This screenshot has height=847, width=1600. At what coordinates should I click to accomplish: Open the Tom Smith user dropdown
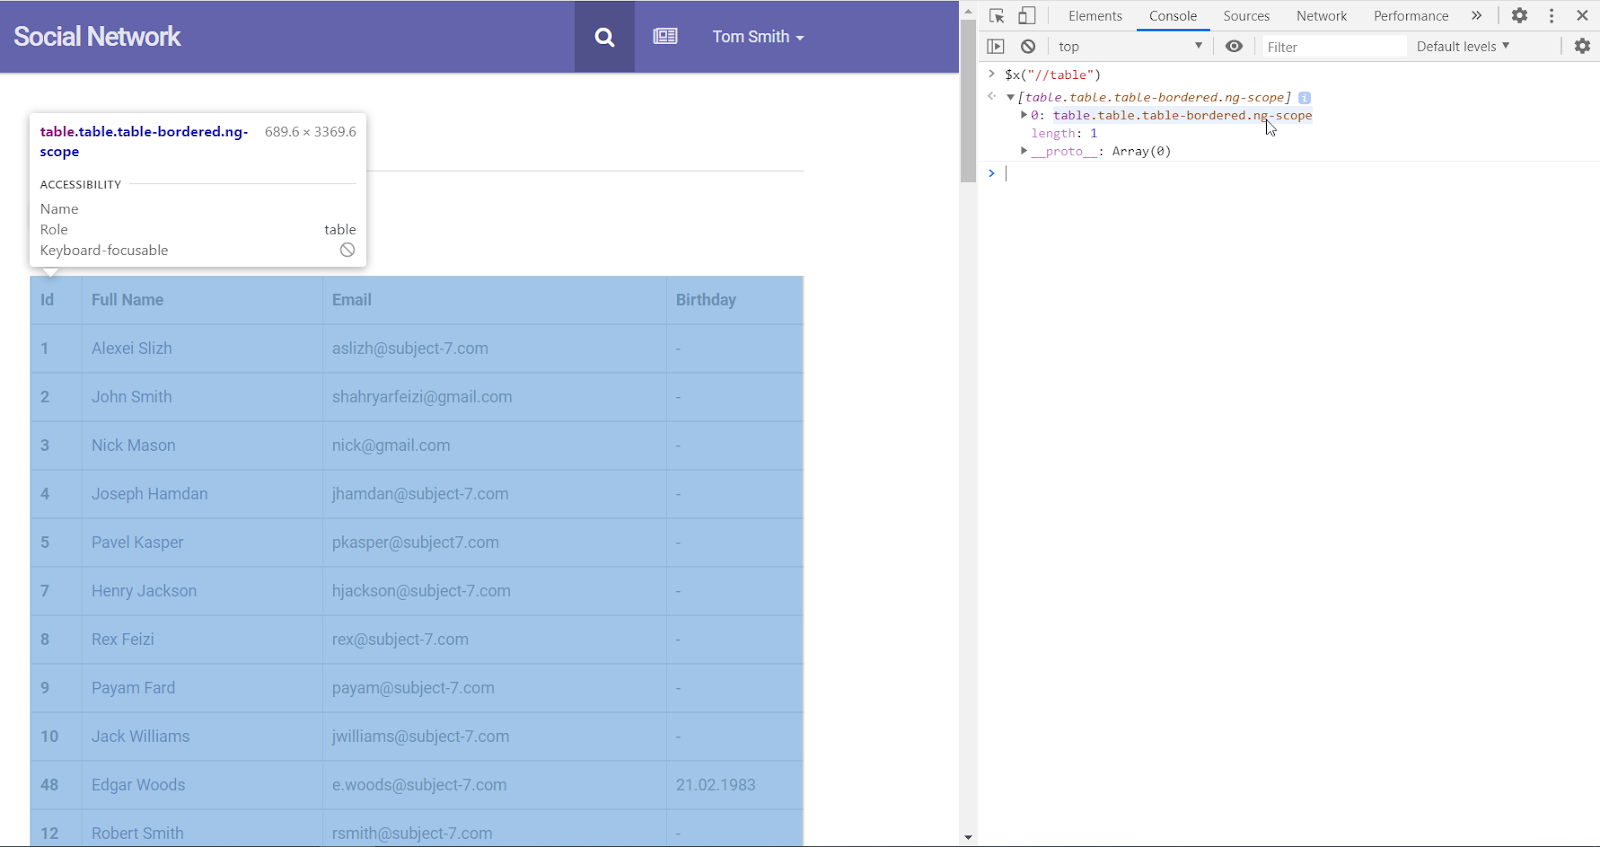pyautogui.click(x=757, y=37)
